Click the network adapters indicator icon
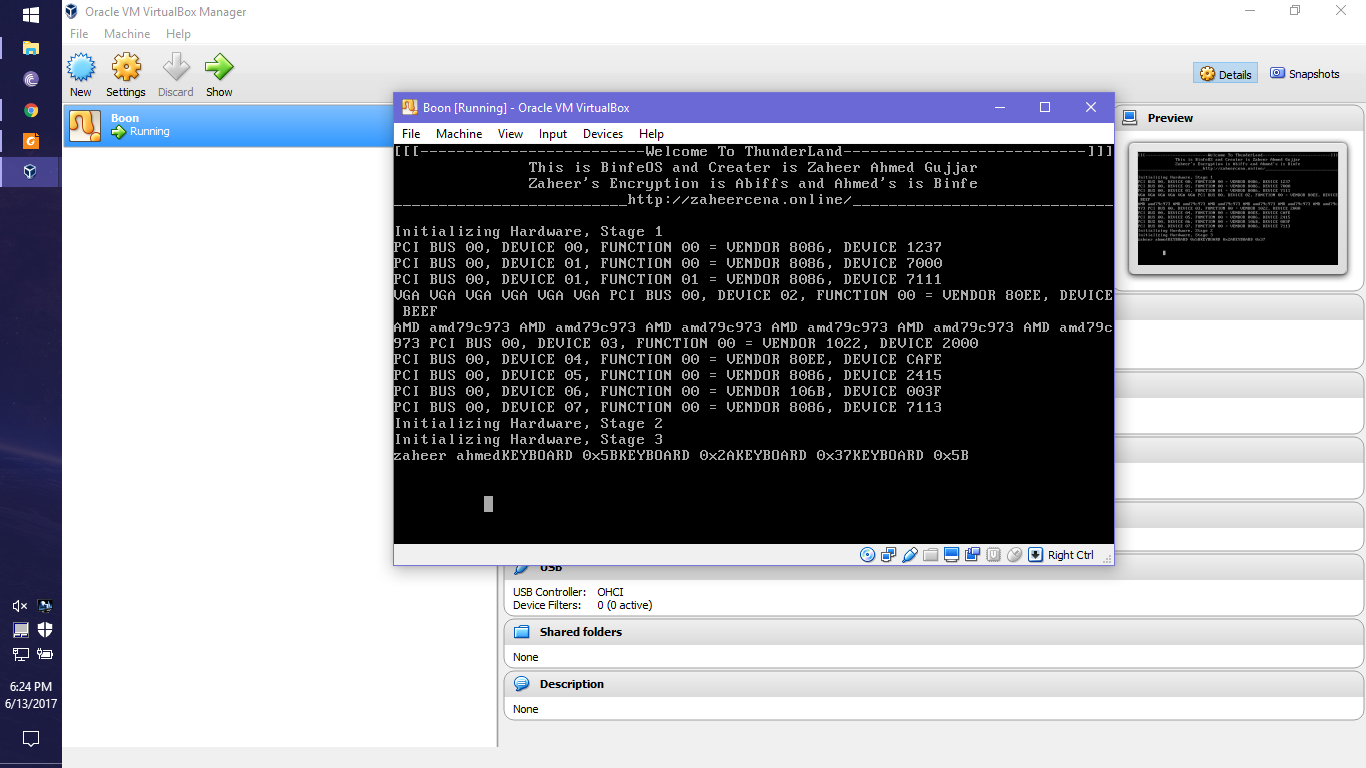The height and width of the screenshot is (768, 1366). (888, 555)
